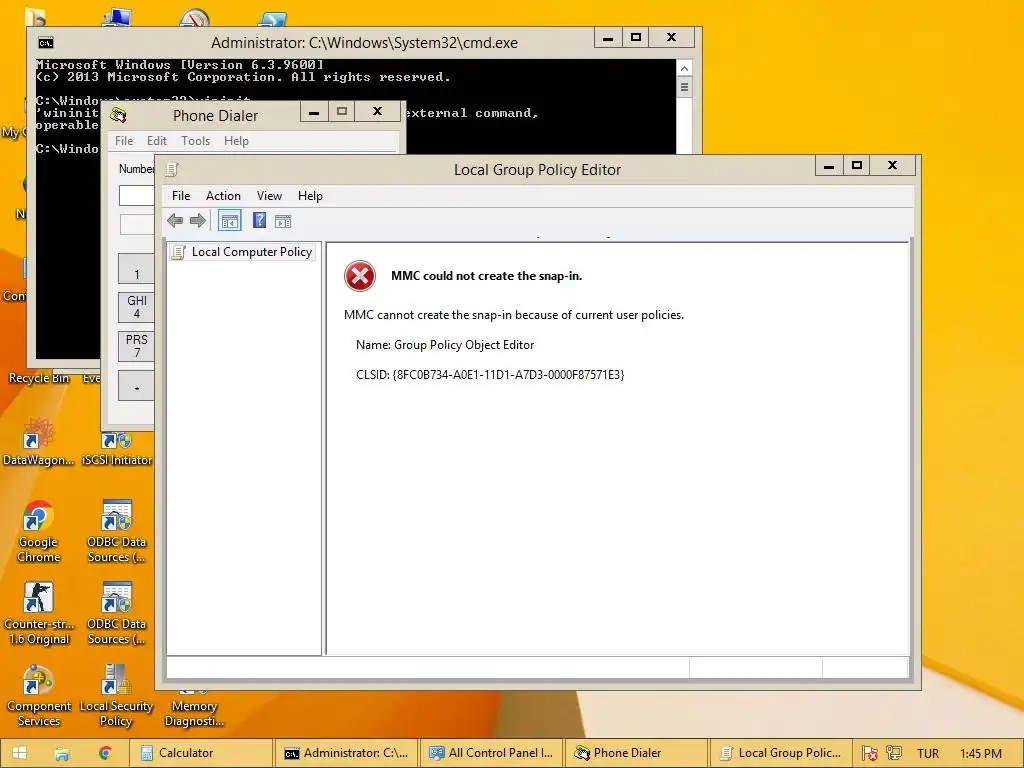Click the Windows Start button
The width and height of the screenshot is (1024, 768).
[x=20, y=754]
